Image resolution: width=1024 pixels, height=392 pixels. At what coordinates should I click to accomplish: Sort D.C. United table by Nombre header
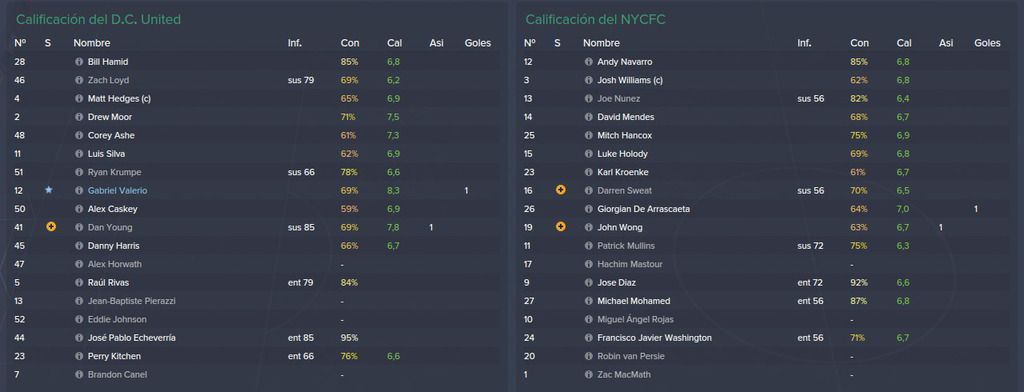pyautogui.click(x=91, y=43)
